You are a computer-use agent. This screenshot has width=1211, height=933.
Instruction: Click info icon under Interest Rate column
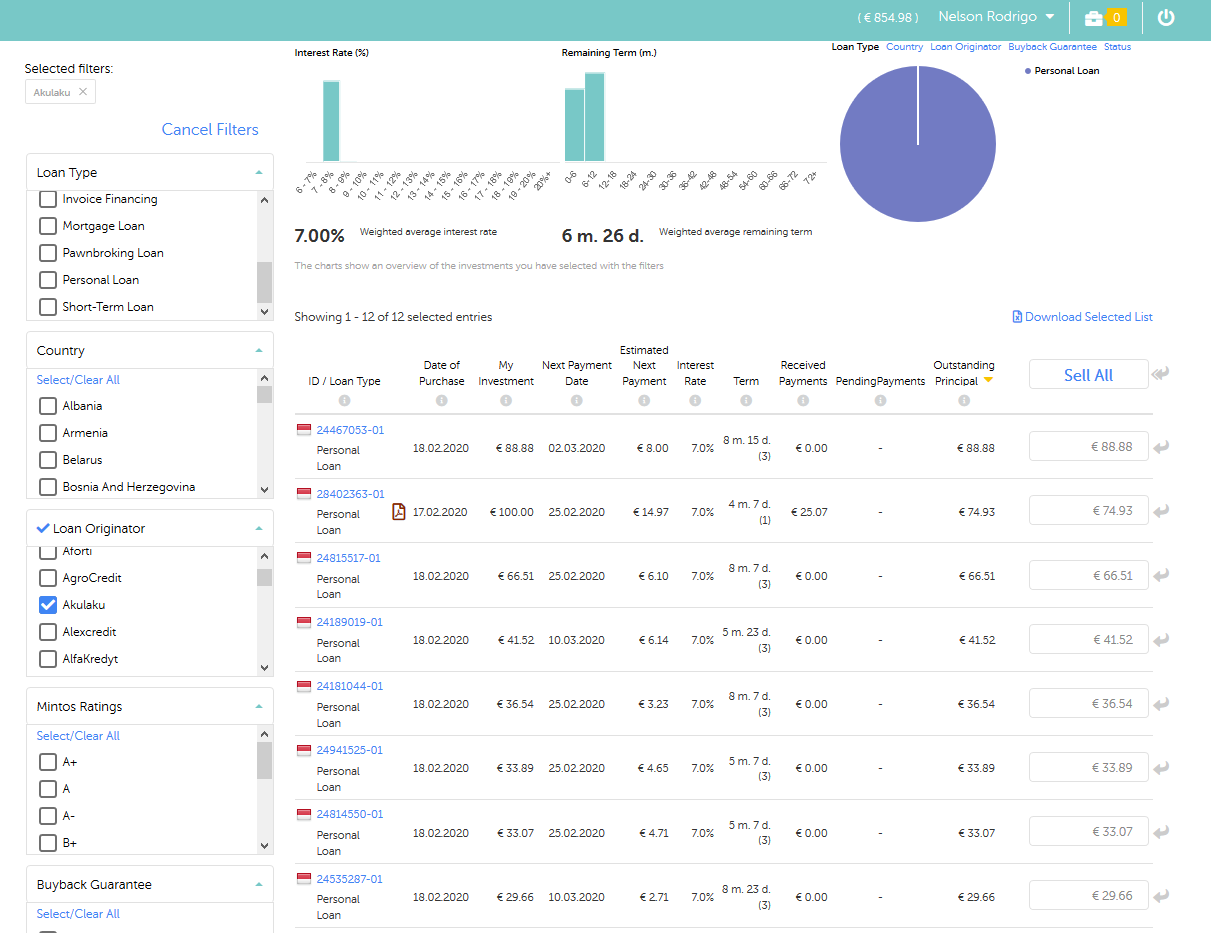pos(695,401)
